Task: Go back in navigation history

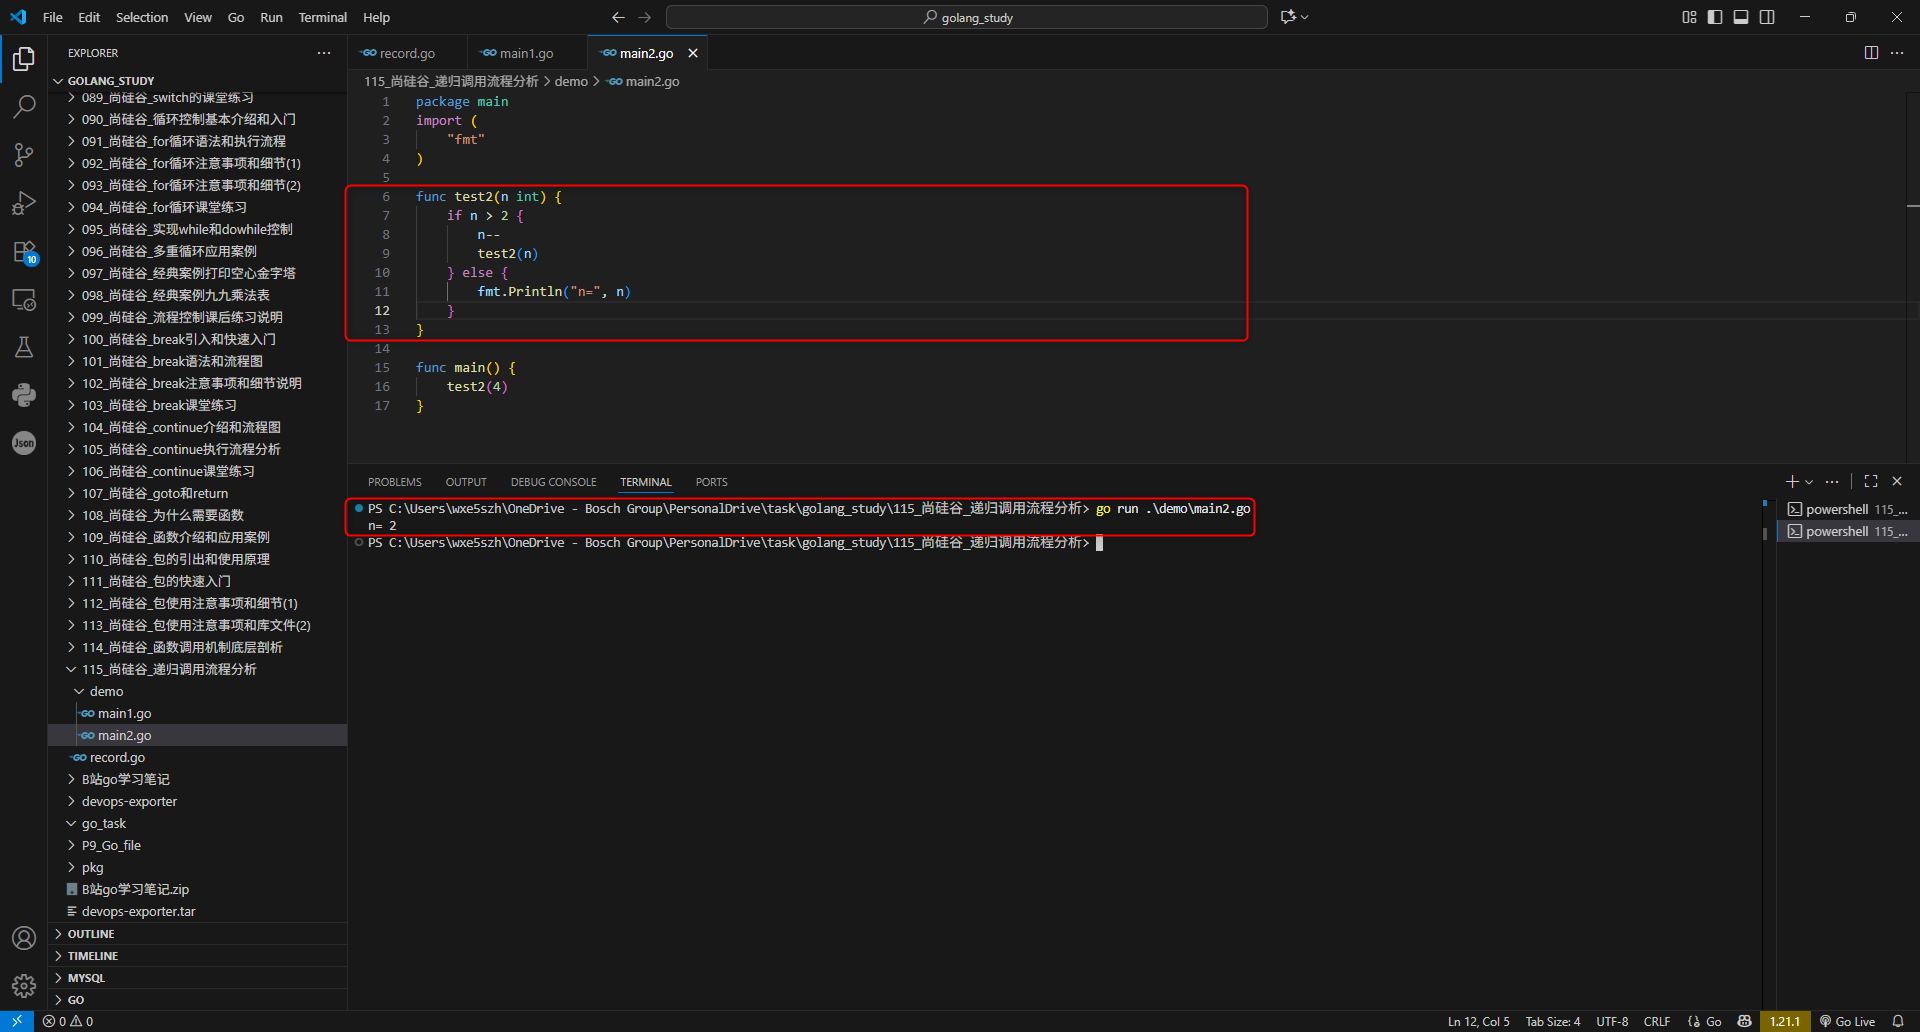Action: point(618,17)
